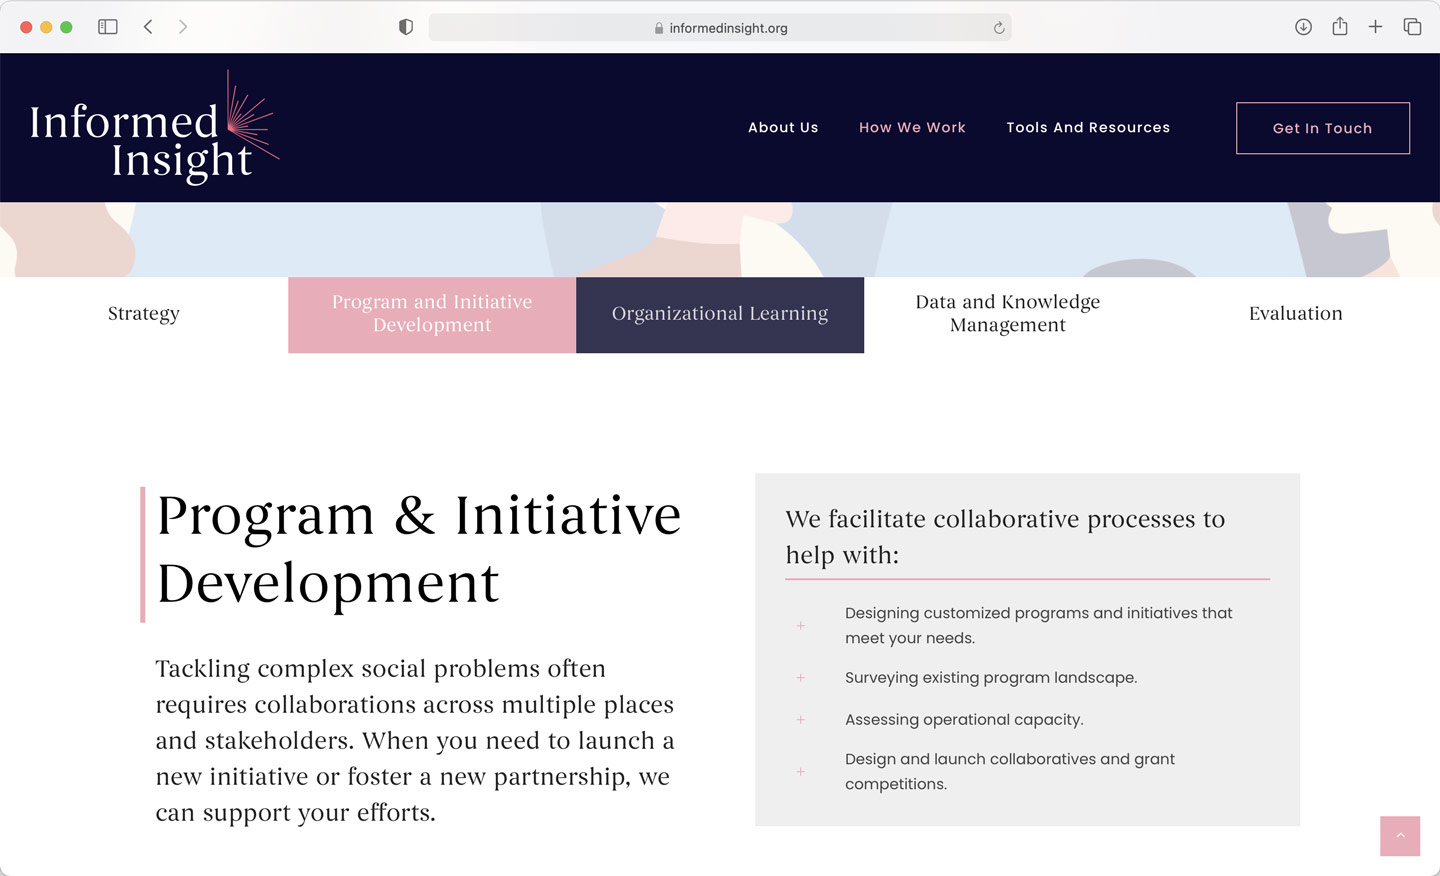Switch to the Organizational Learning tab

click(x=720, y=314)
